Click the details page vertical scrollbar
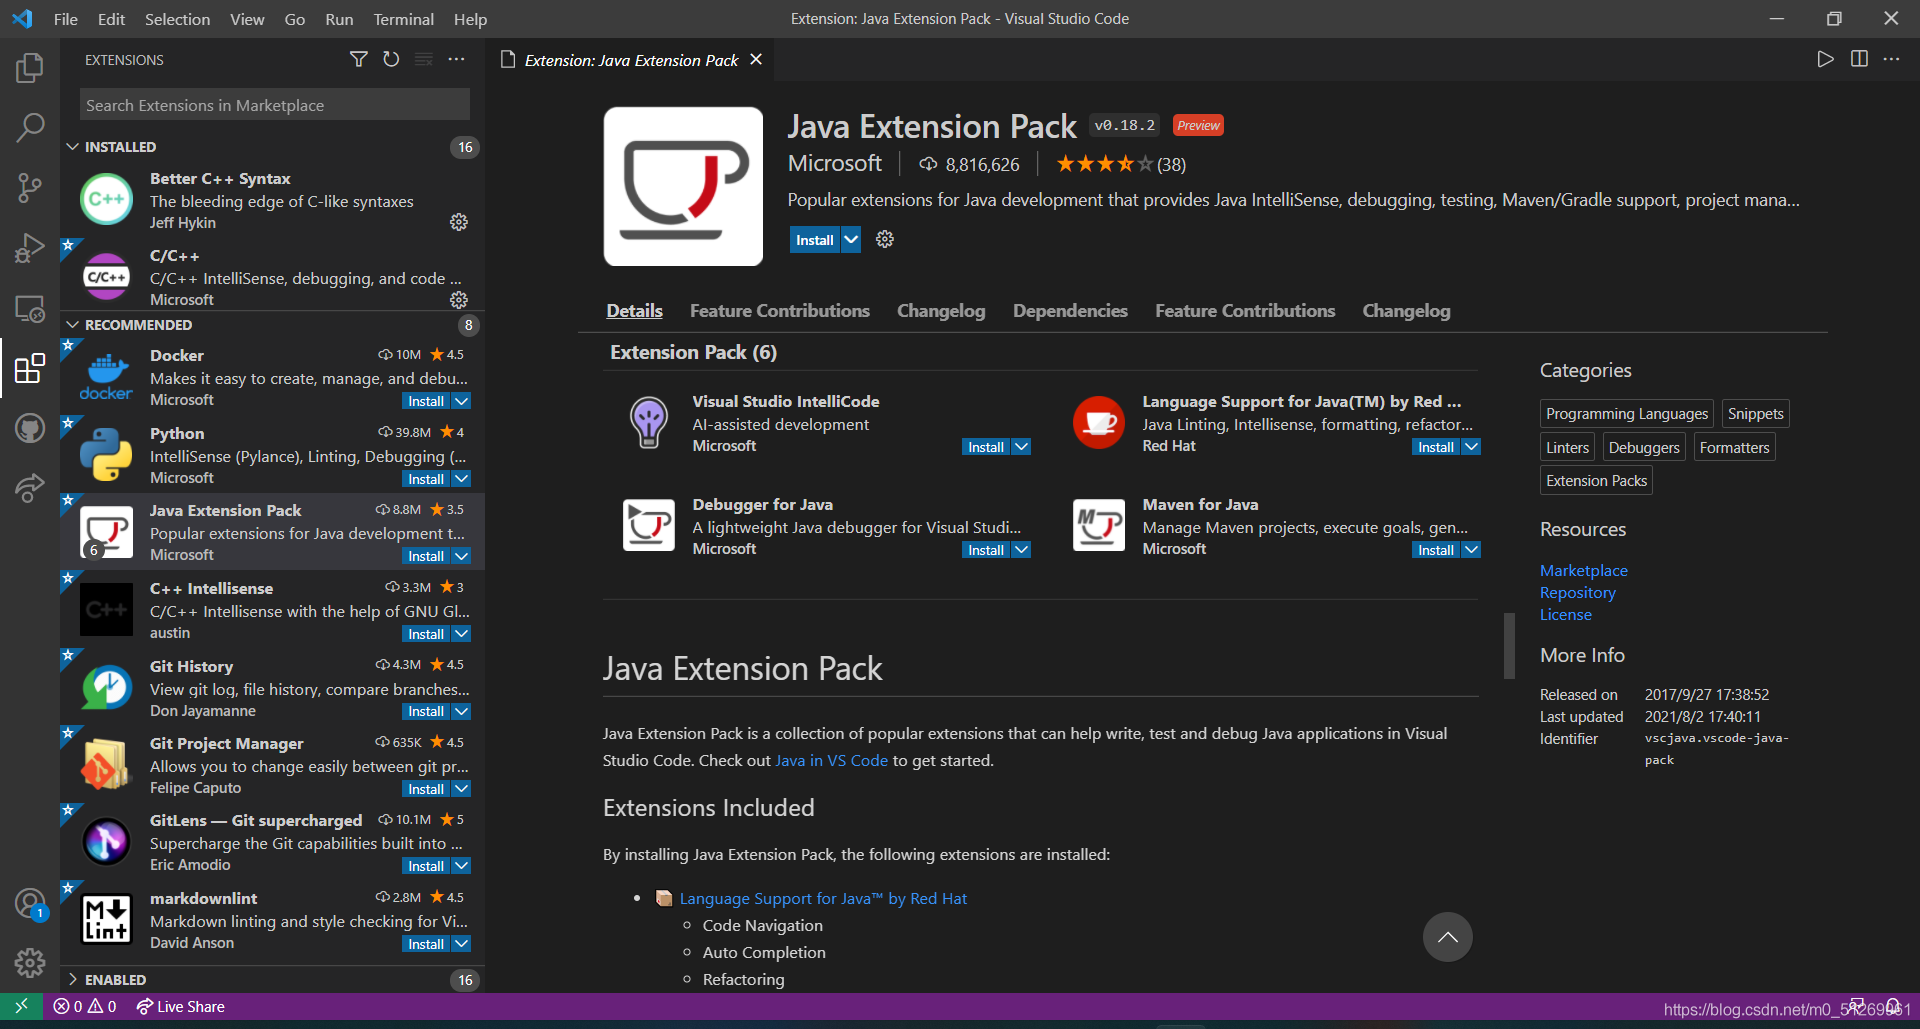This screenshot has height=1029, width=1920. pyautogui.click(x=1509, y=645)
